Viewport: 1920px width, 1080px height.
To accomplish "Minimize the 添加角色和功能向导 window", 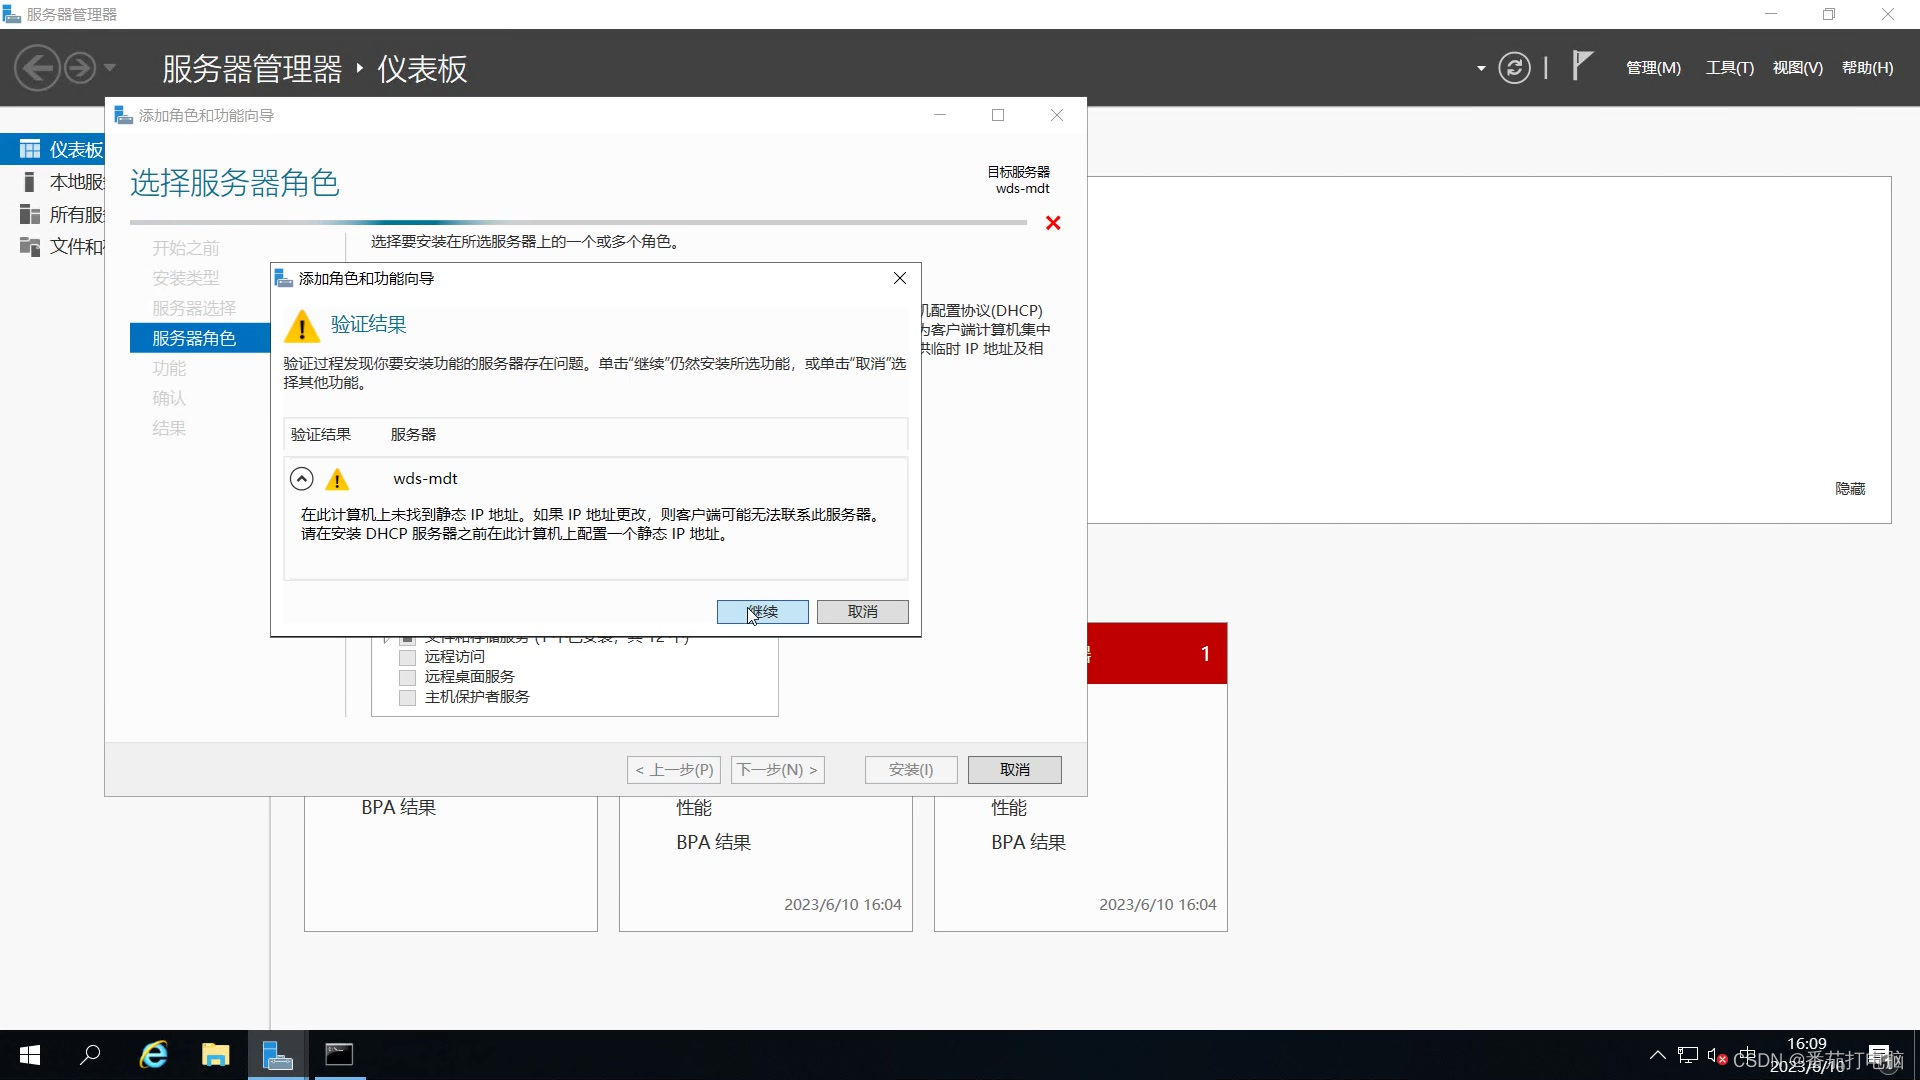I will [x=939, y=115].
